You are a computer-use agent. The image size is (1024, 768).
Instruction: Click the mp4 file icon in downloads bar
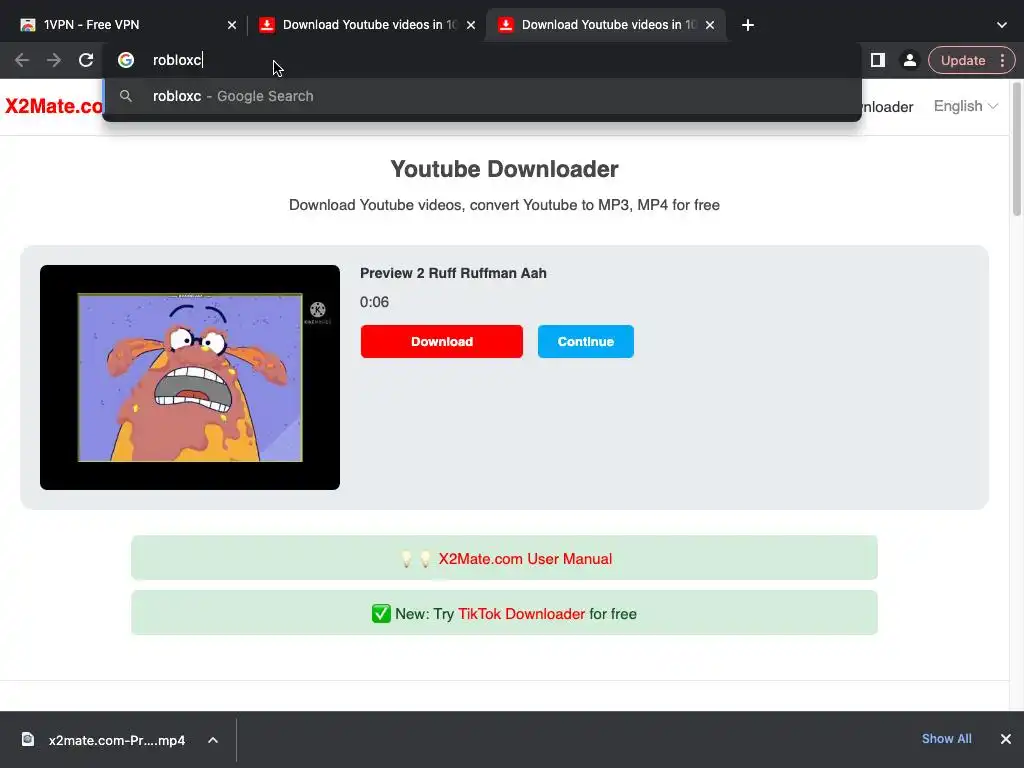pos(28,739)
